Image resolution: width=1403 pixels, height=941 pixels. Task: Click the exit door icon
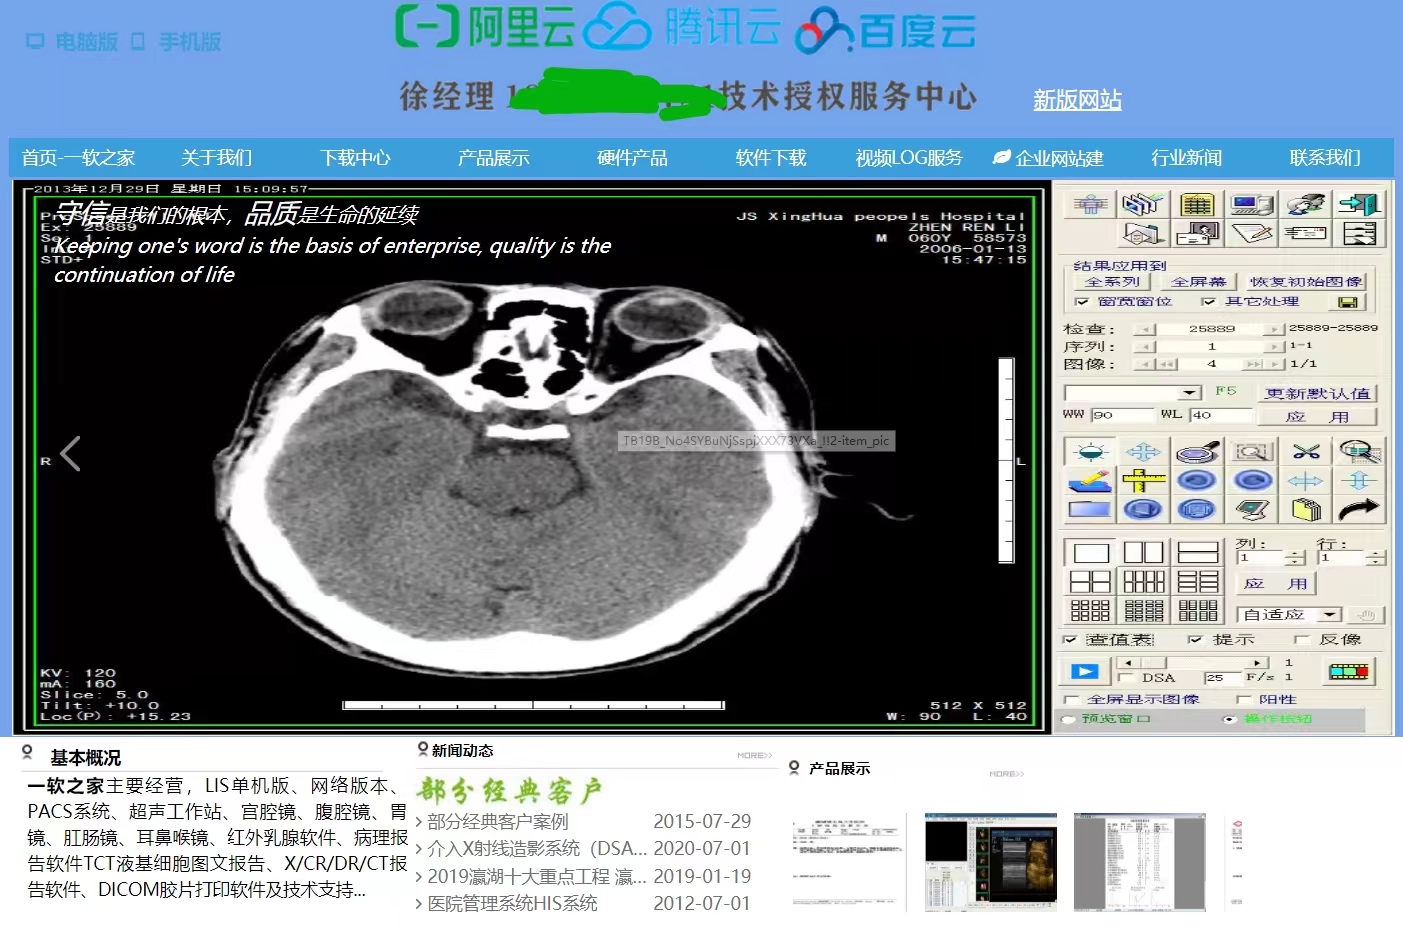click(x=1359, y=205)
